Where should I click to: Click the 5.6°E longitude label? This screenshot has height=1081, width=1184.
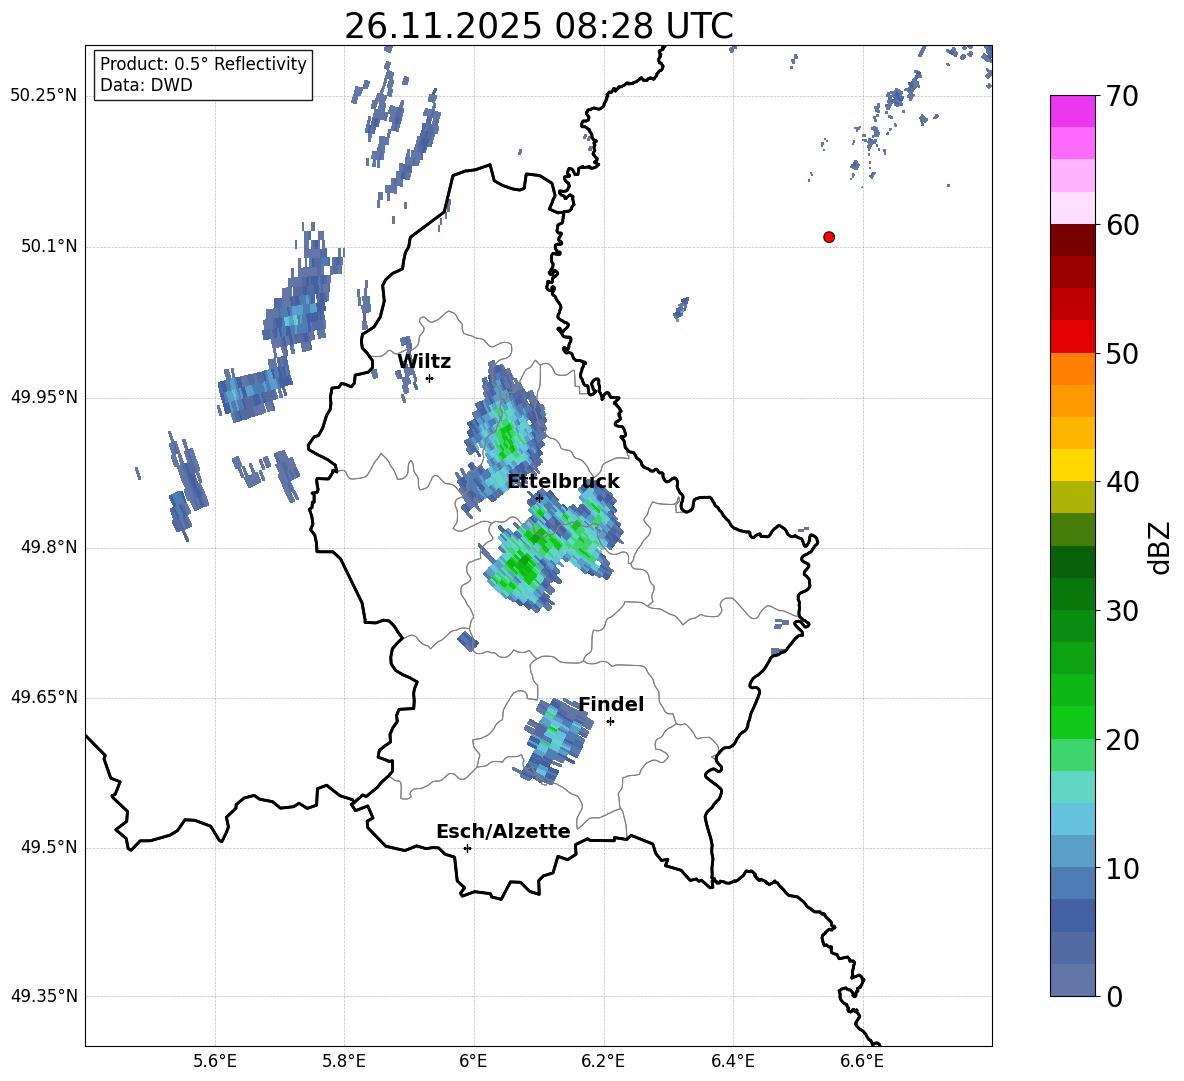point(215,1061)
